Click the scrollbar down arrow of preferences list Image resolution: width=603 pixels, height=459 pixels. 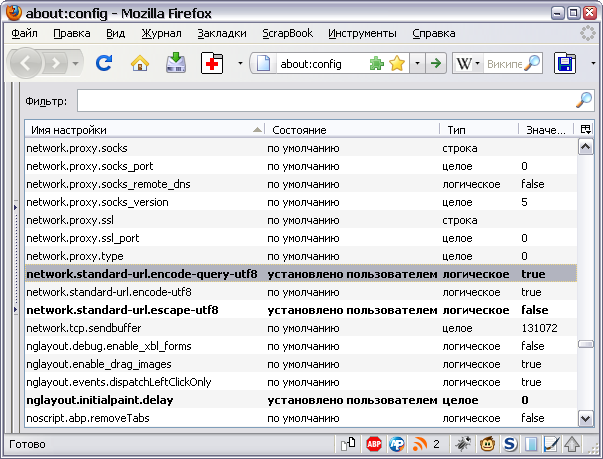(x=585, y=418)
